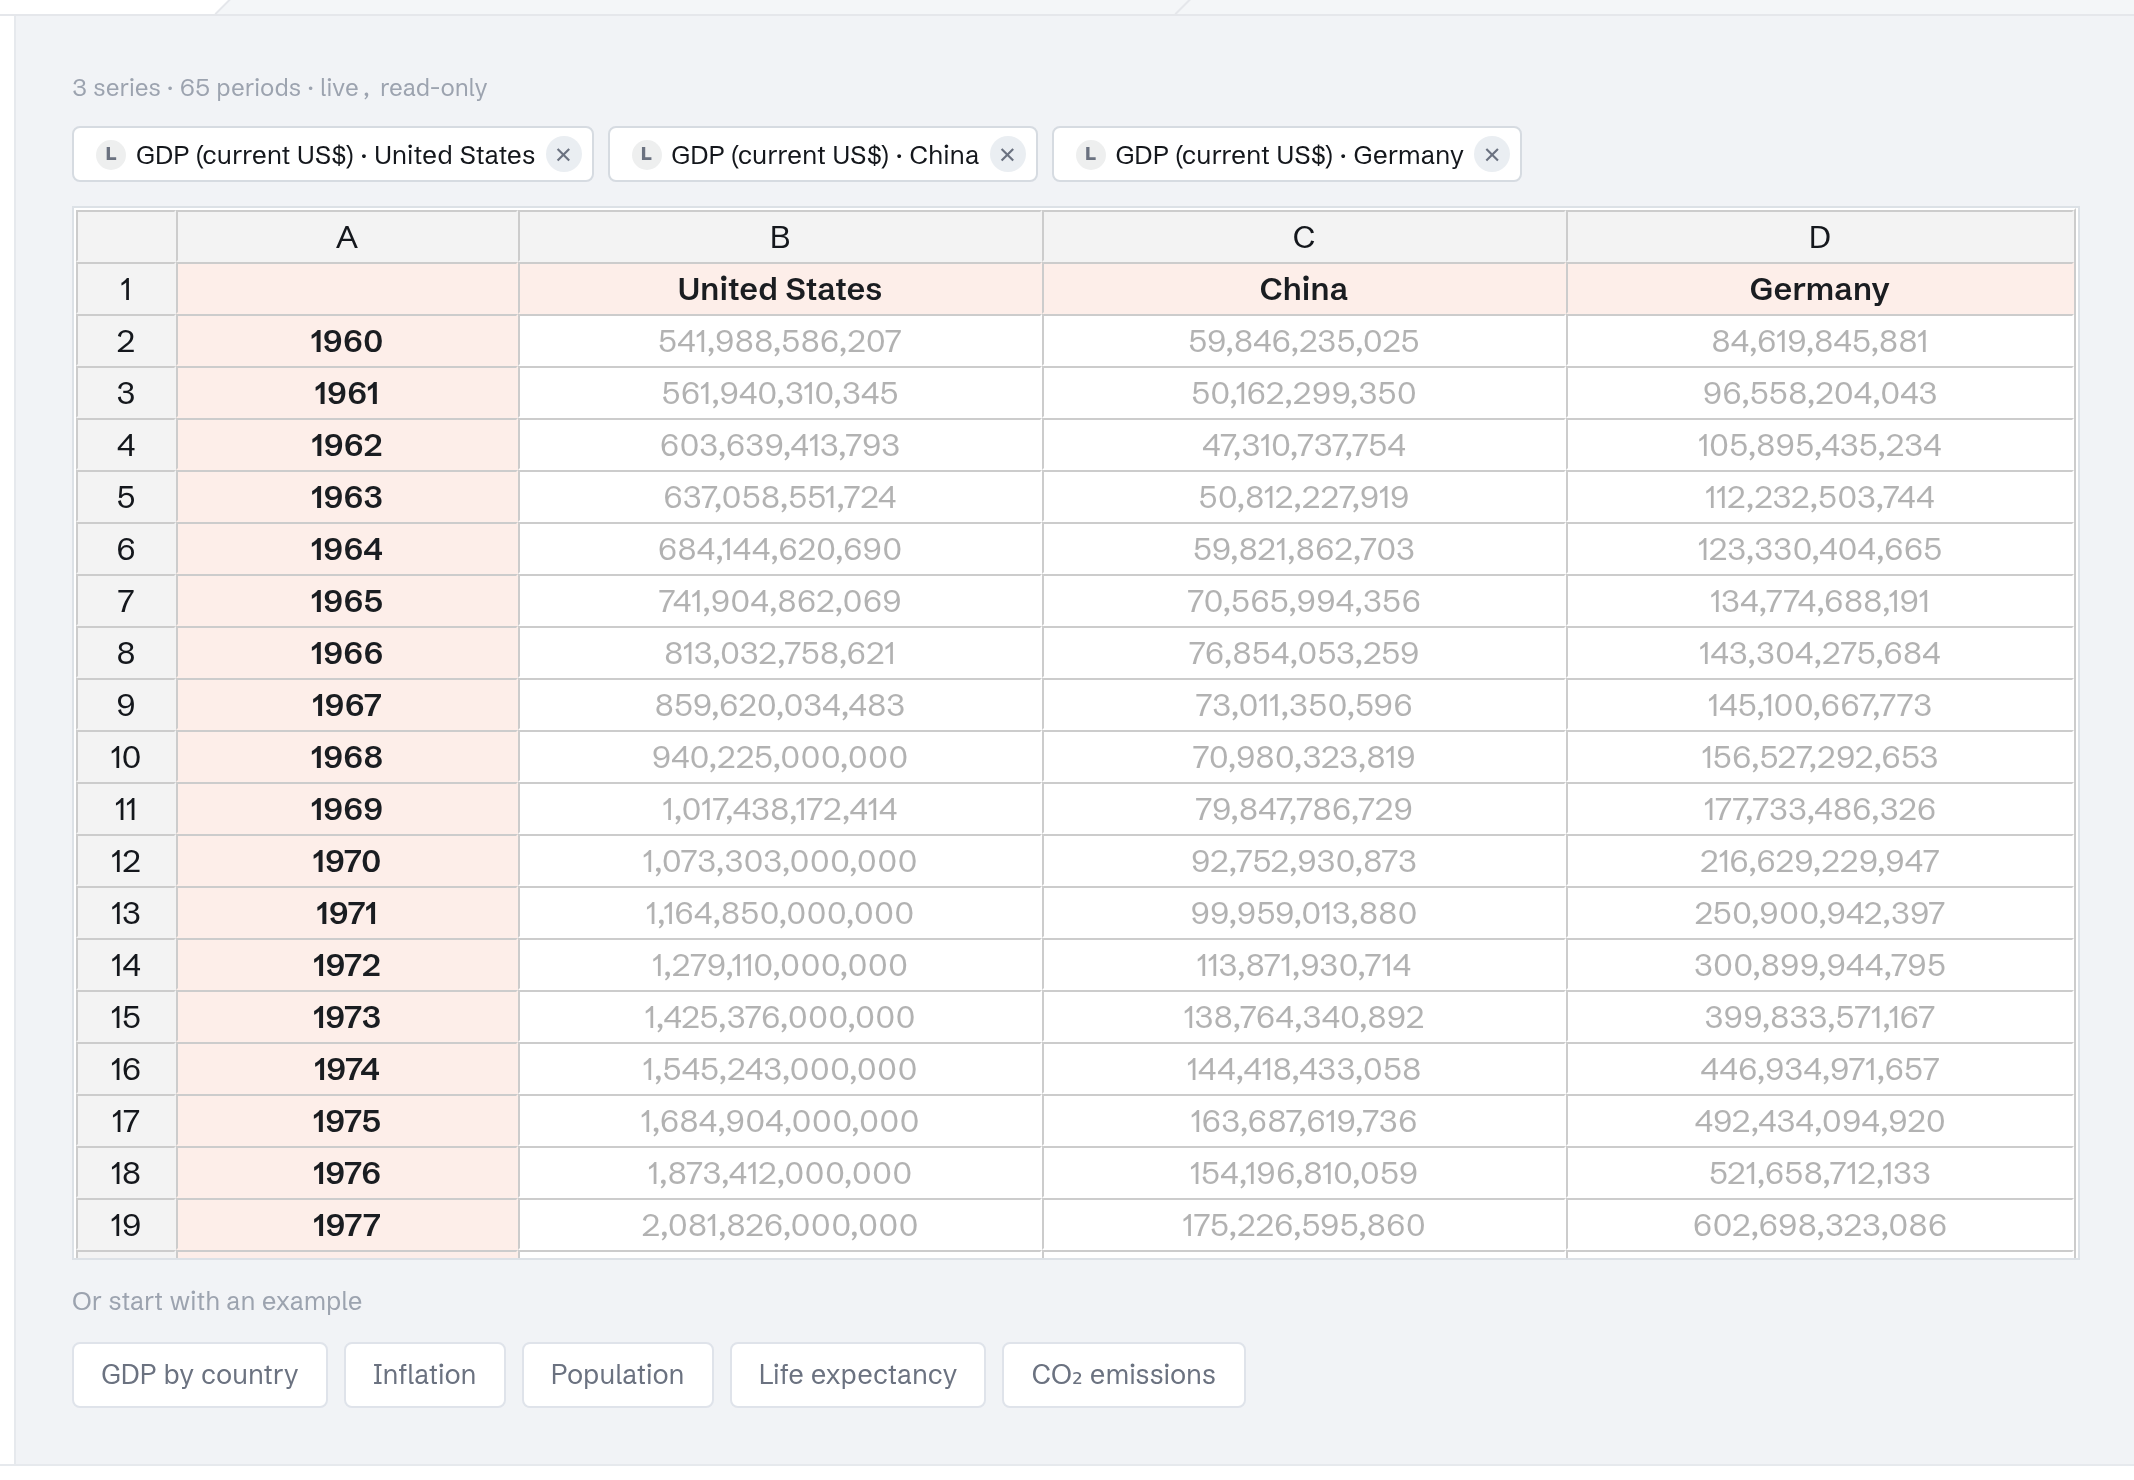Select the GDP Germany series chip
The width and height of the screenshot is (2134, 1480).
click(1287, 154)
